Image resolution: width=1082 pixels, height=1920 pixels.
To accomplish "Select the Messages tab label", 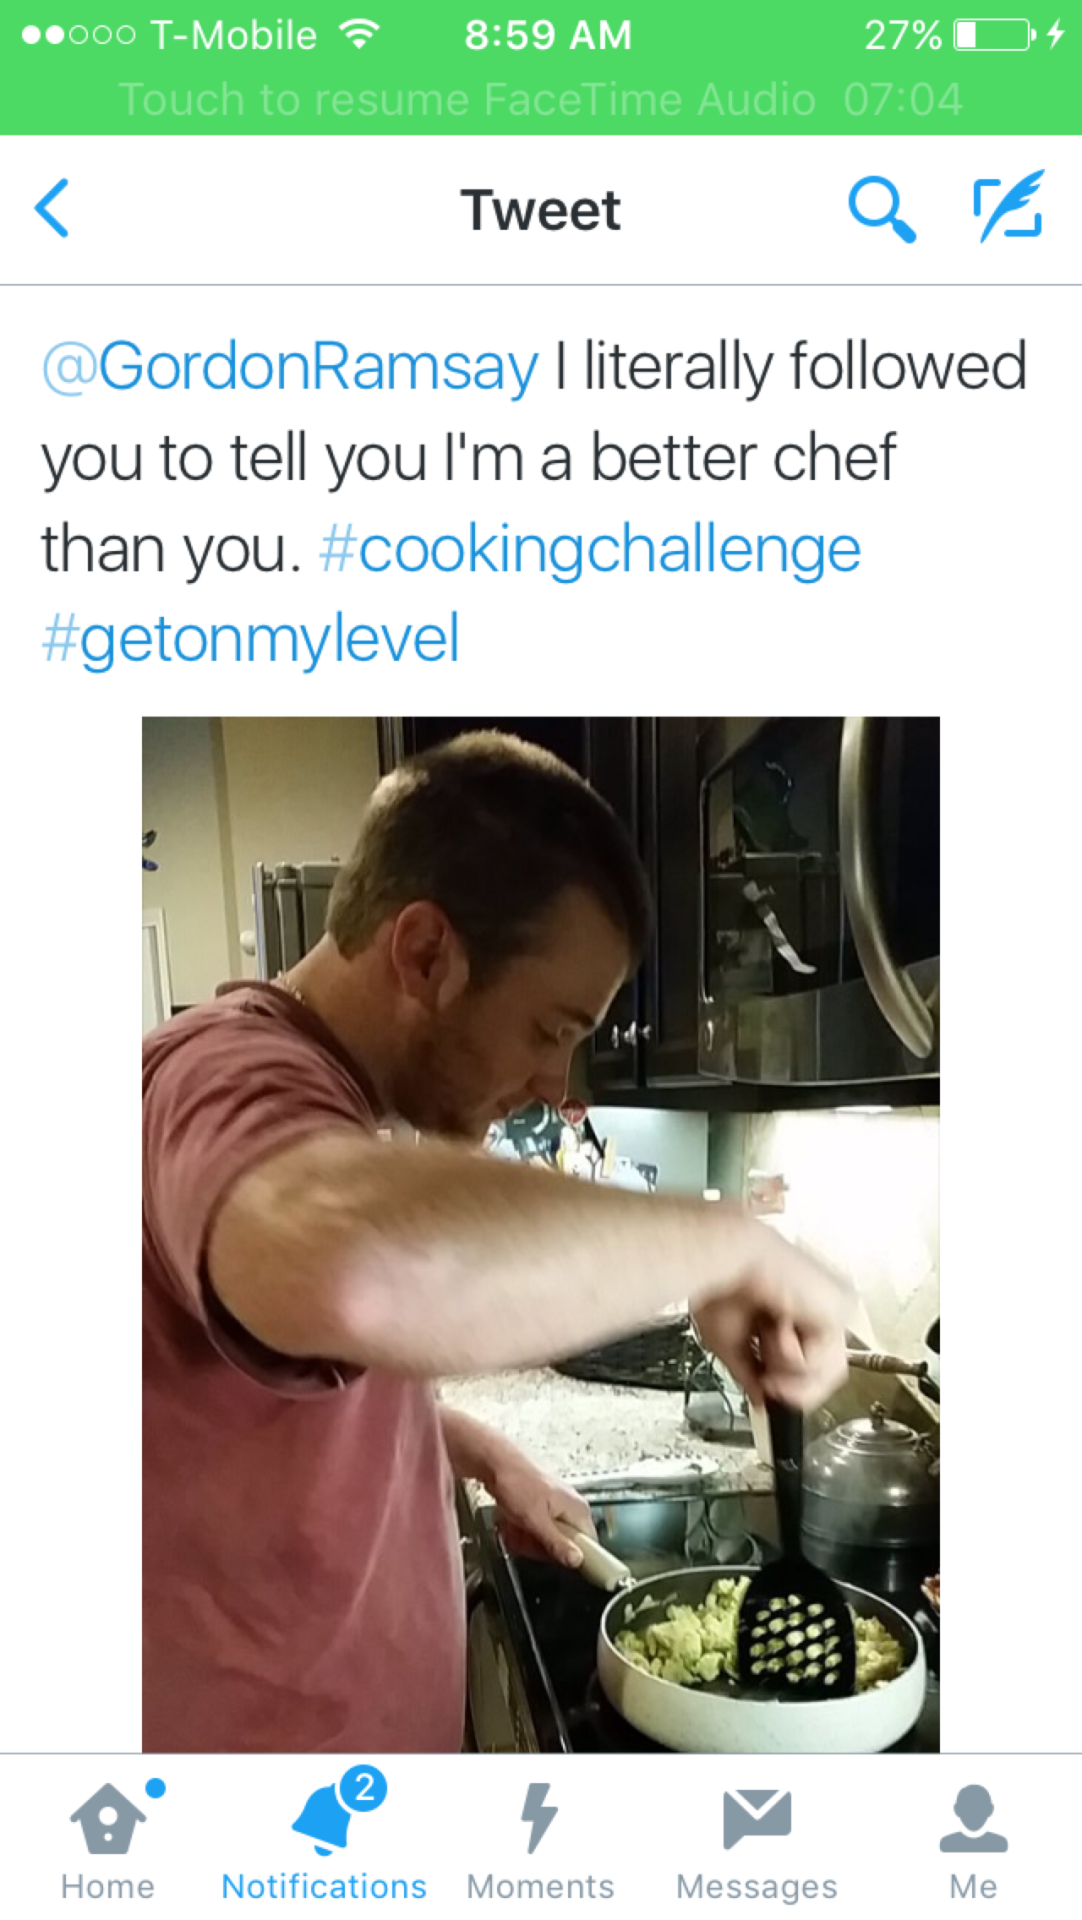I will [757, 1888].
